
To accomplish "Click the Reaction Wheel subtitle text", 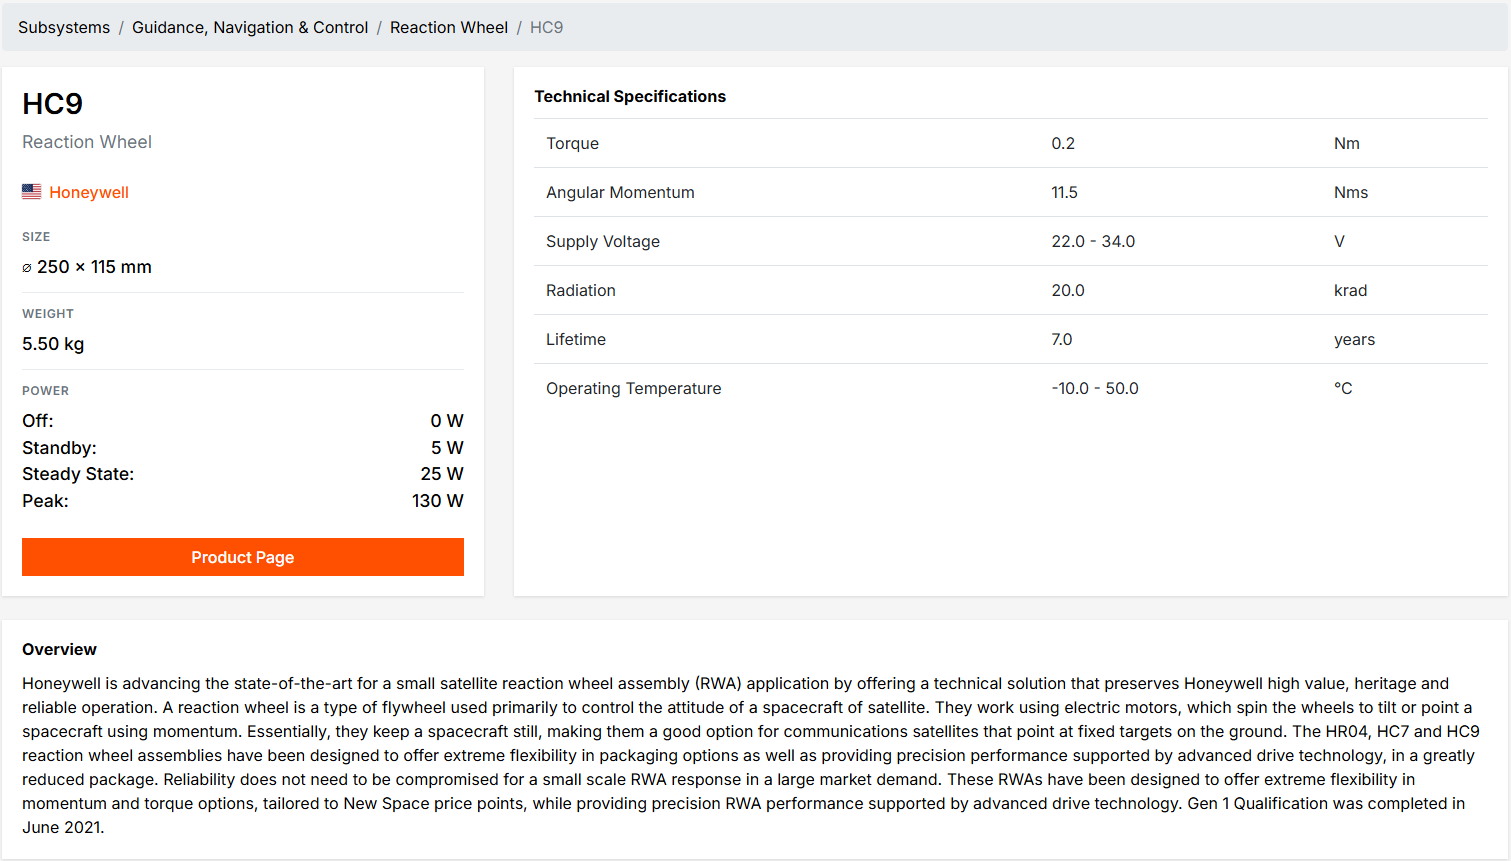I will 86,142.
